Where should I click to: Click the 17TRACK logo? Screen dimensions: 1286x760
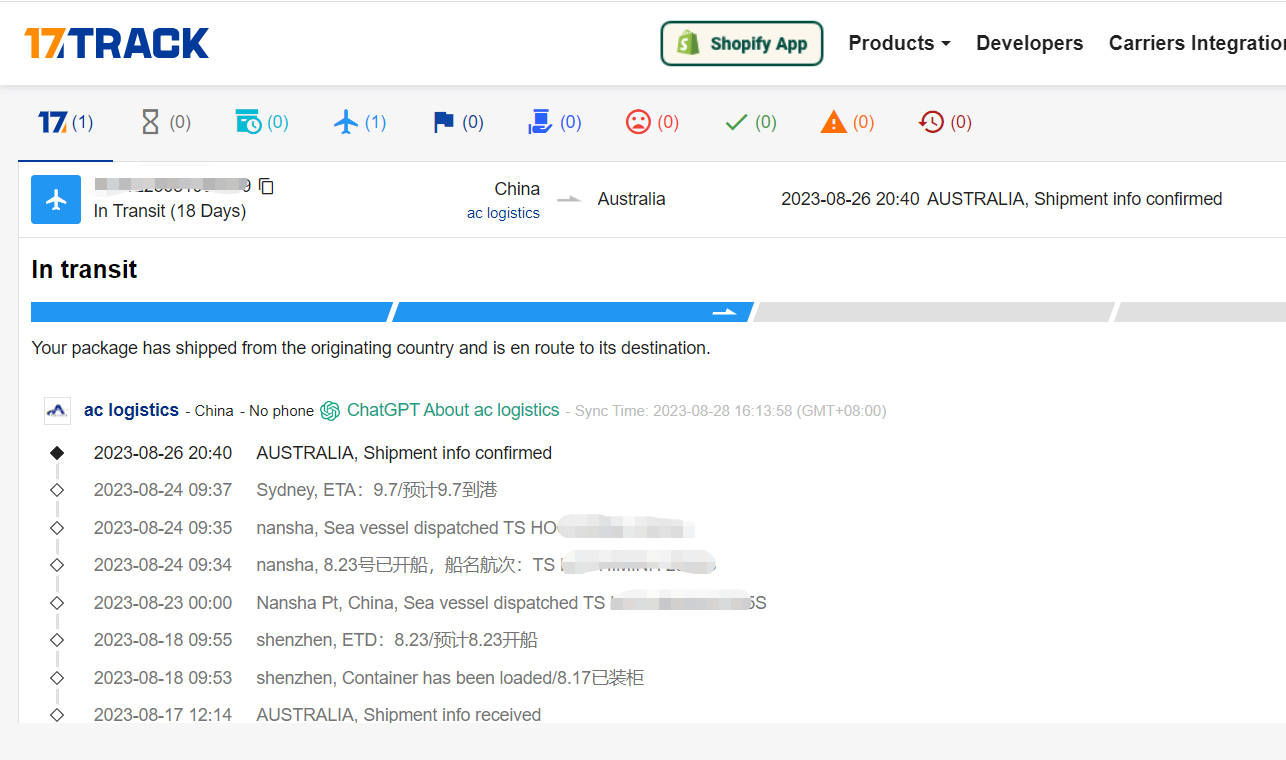coord(117,43)
